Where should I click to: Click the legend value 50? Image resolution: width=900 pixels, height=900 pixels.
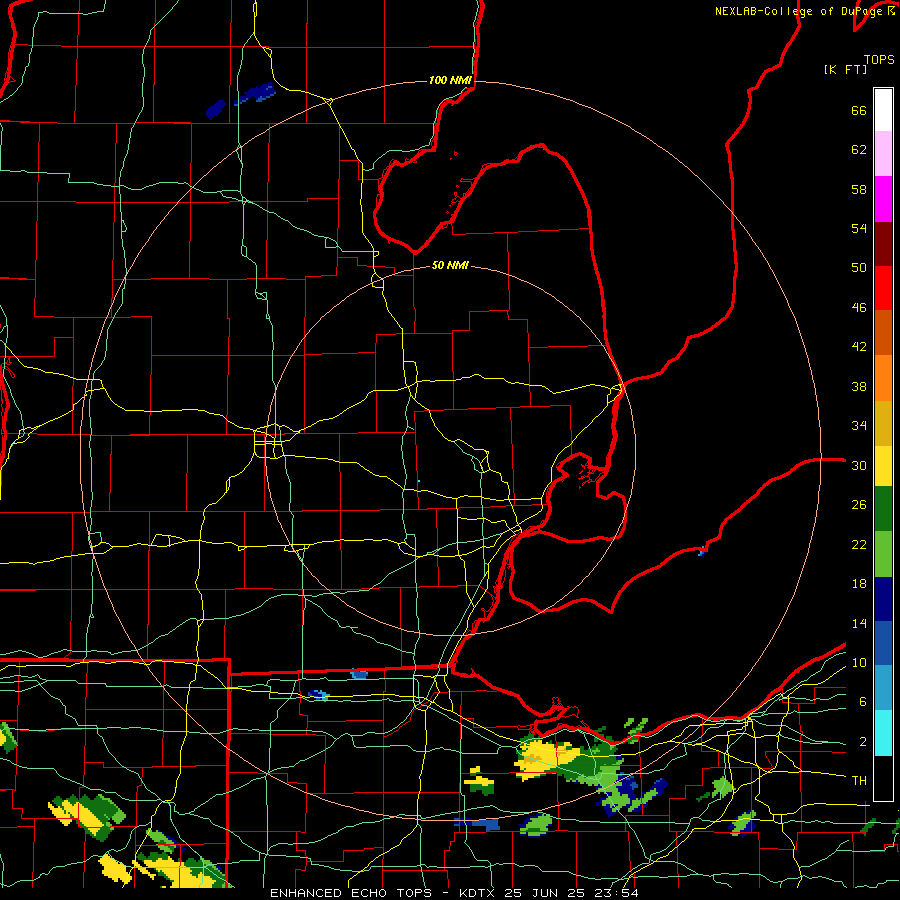click(x=859, y=268)
